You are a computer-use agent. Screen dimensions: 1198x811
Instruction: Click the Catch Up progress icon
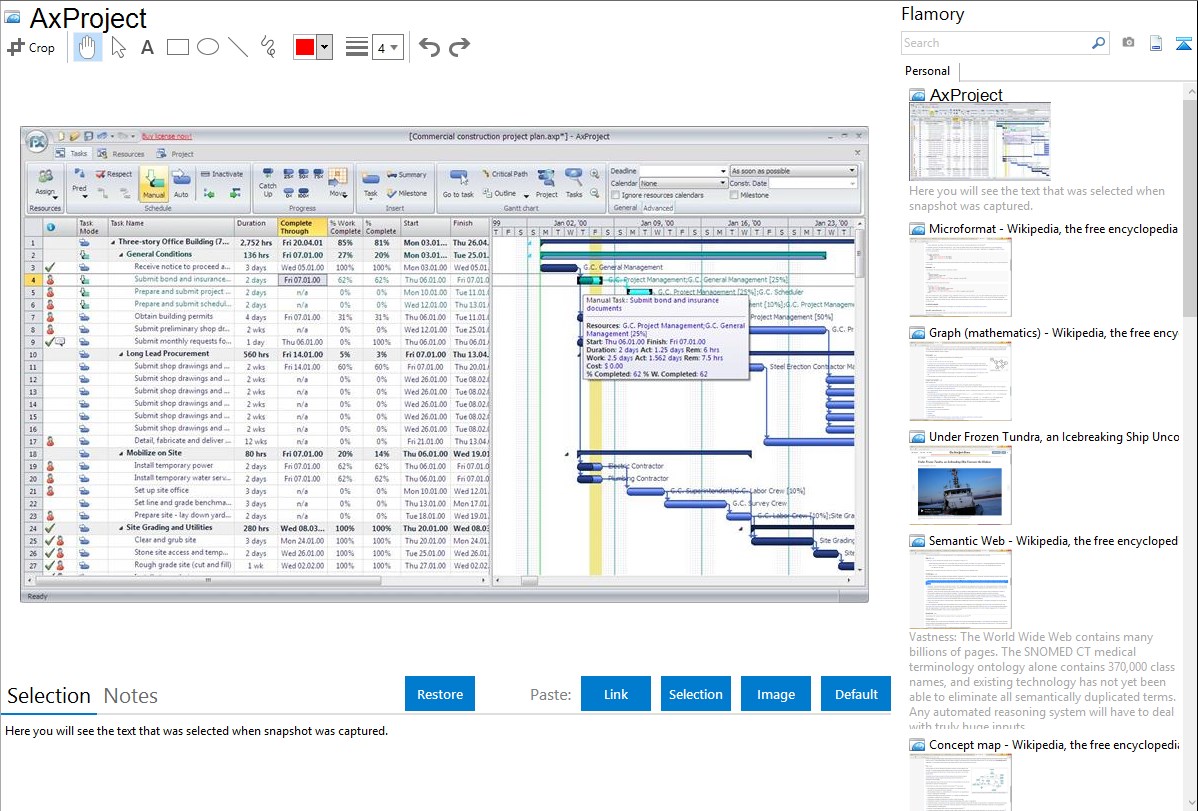pos(267,183)
